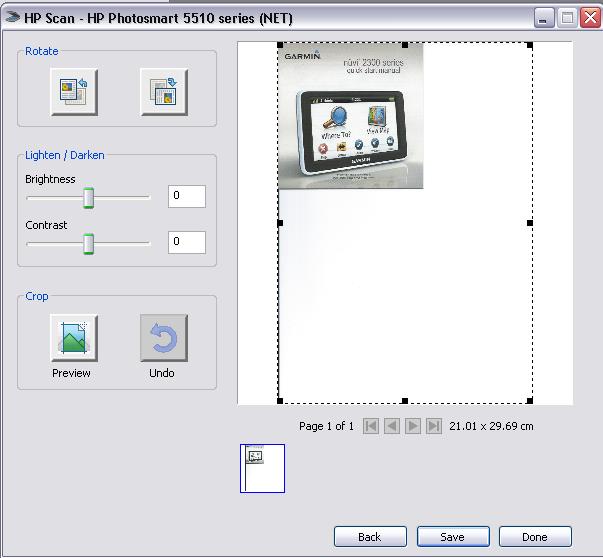The height and width of the screenshot is (558, 603).
Task: Click the Done button
Action: (x=535, y=537)
